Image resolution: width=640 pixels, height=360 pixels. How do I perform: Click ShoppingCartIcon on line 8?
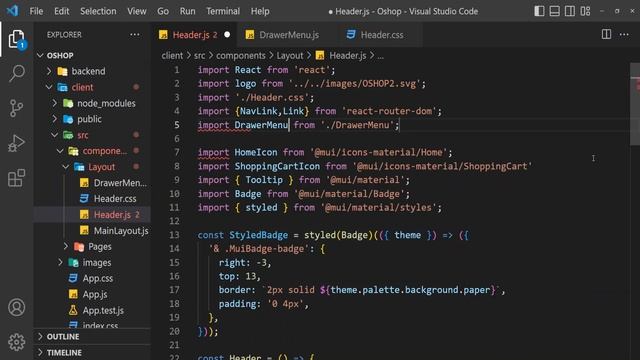point(277,167)
